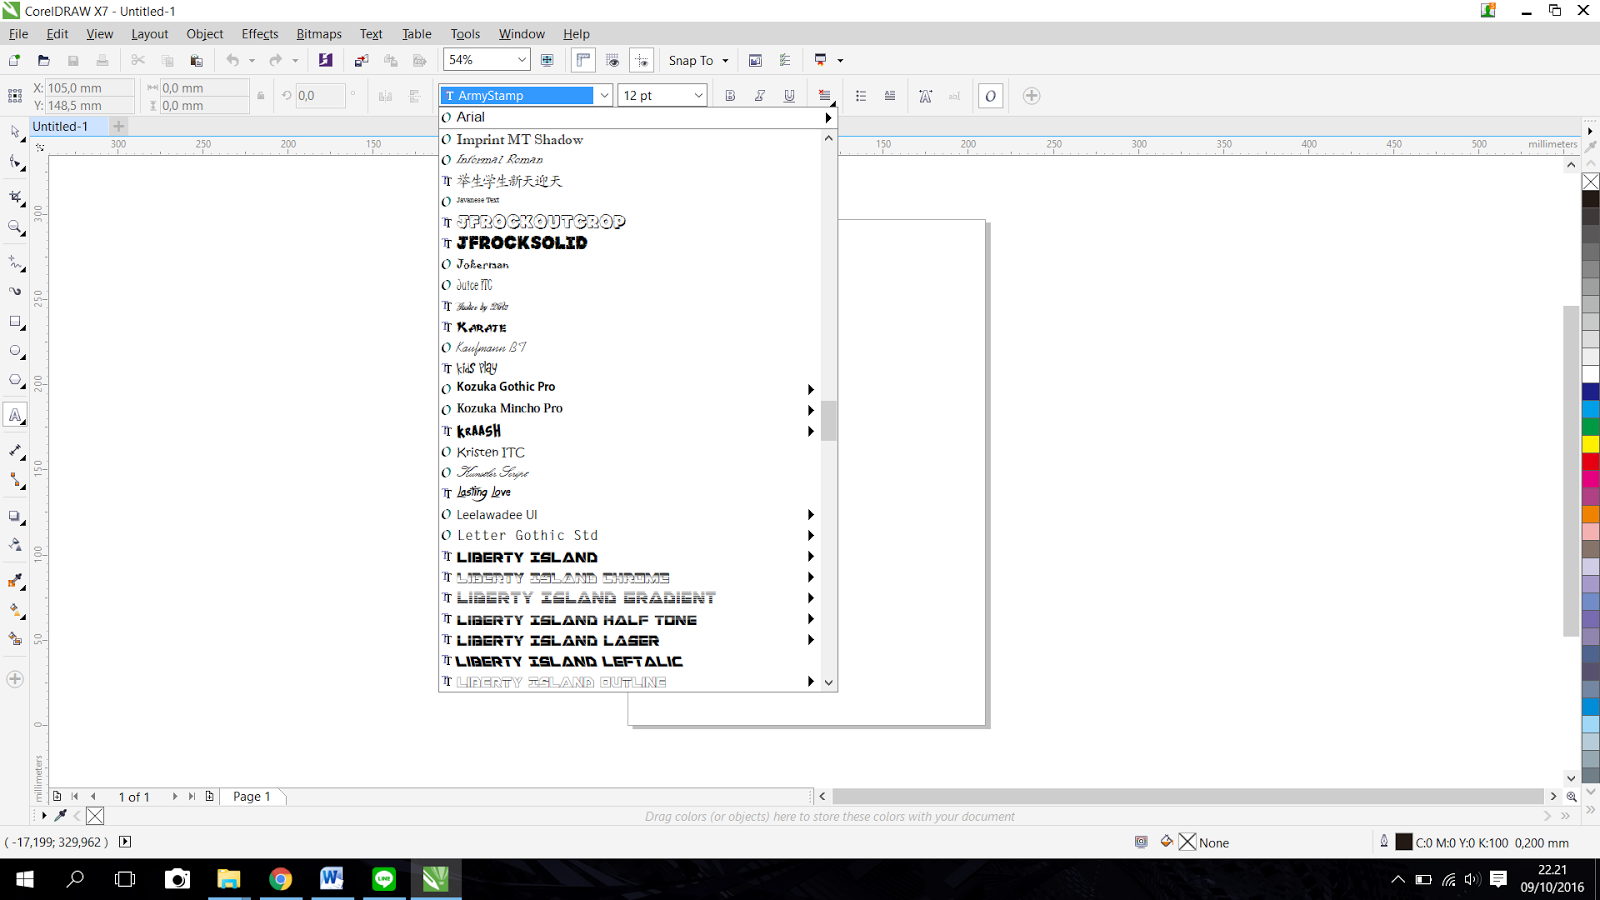Select the Polygon tool
This screenshot has height=900, width=1600.
point(15,381)
